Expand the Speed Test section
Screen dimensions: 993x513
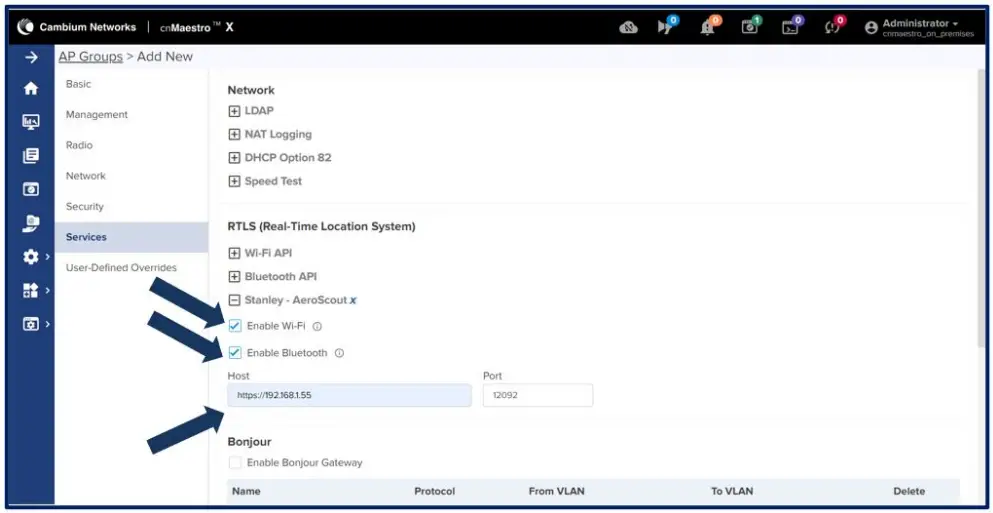[x=234, y=181]
